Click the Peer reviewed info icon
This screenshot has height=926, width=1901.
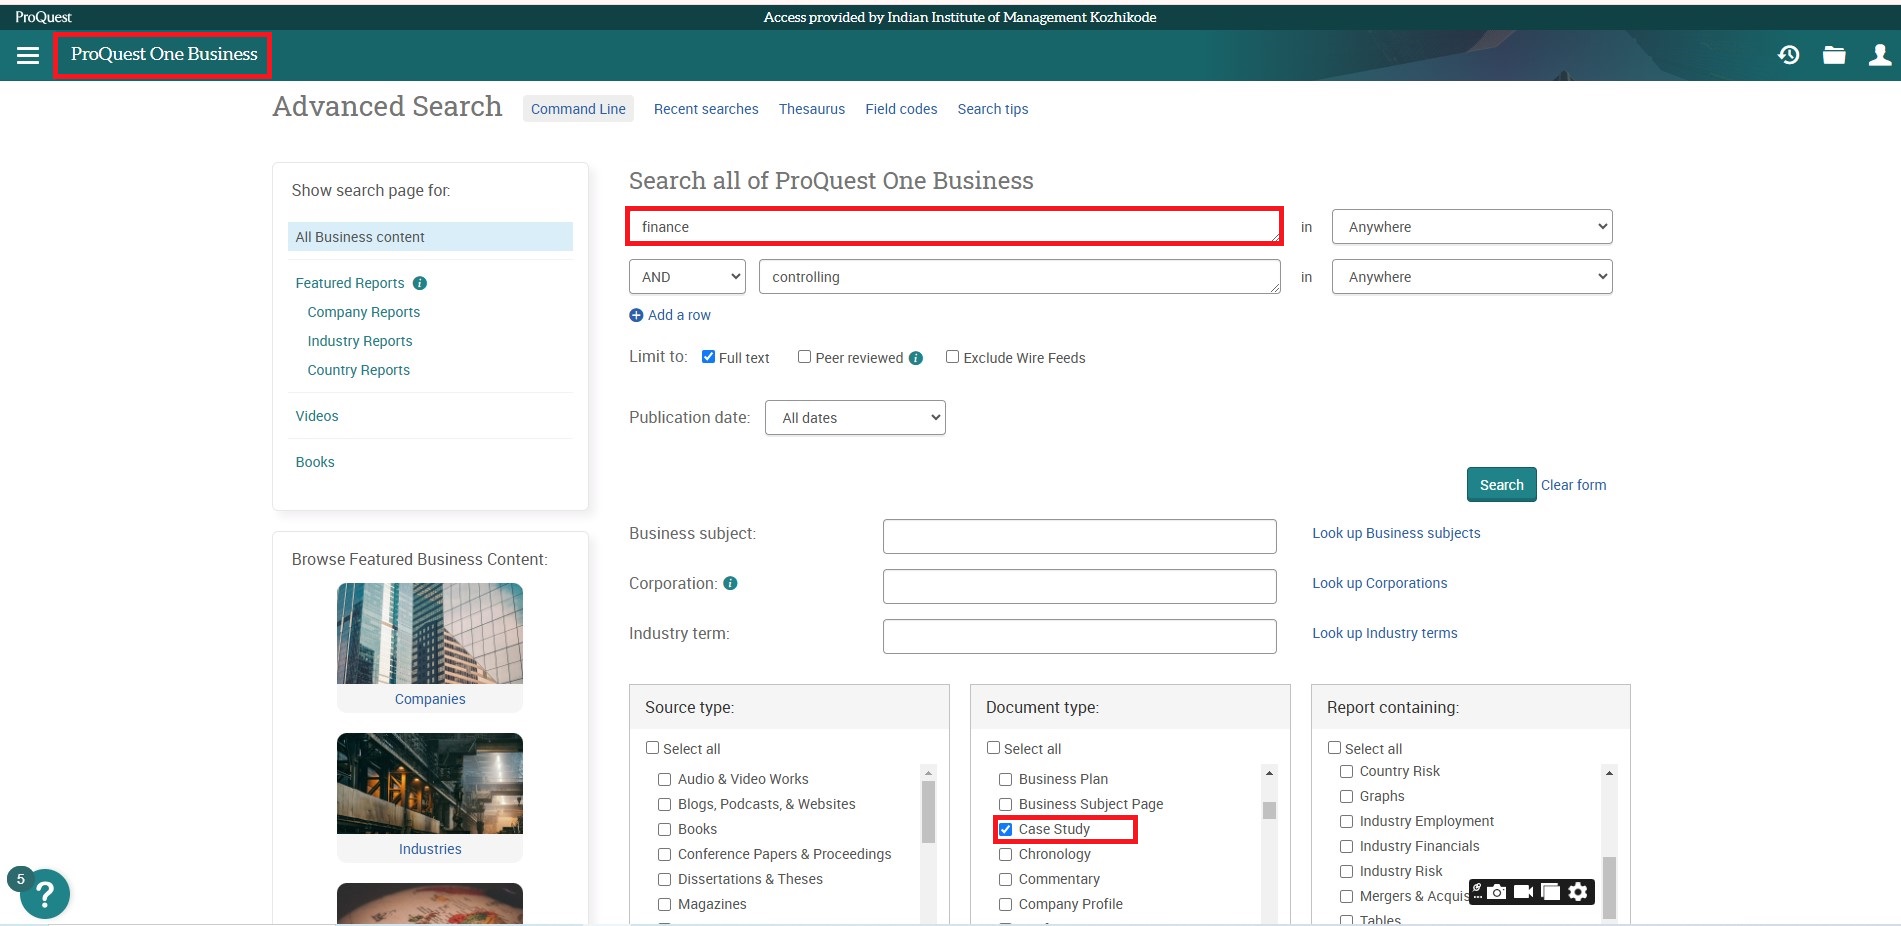pos(916,358)
